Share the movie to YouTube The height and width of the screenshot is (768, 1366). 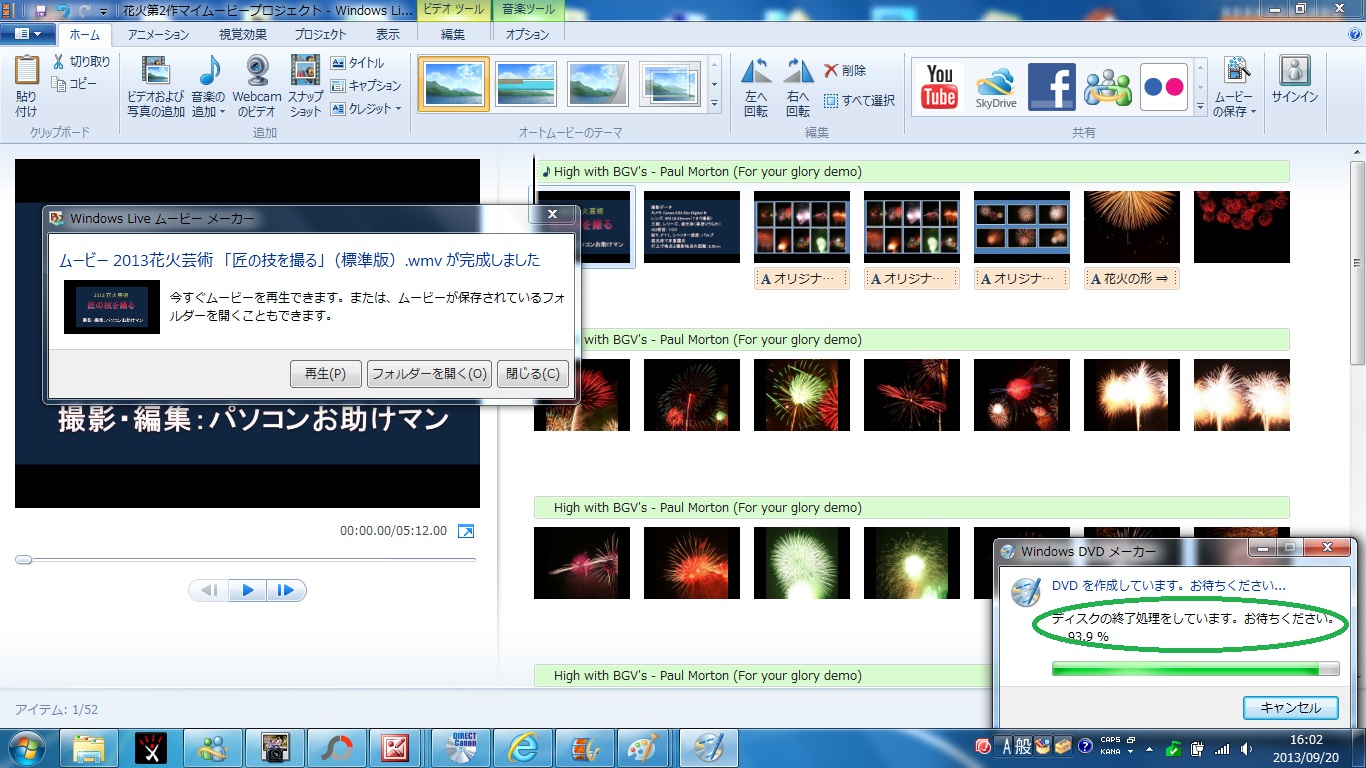[x=939, y=86]
